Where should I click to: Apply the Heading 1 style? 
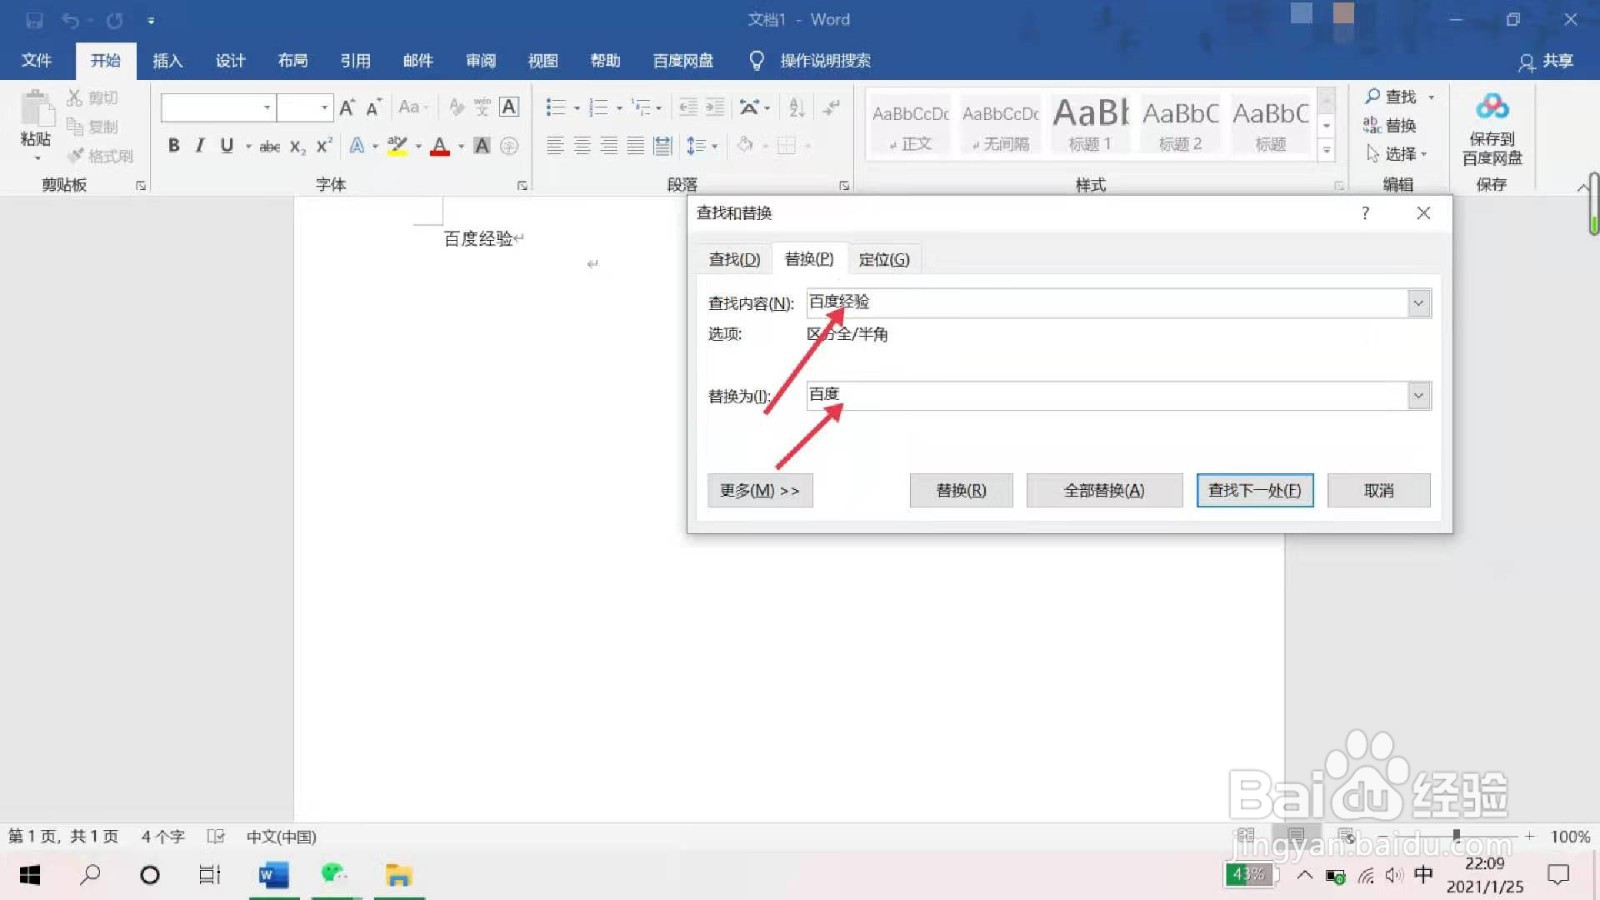point(1091,124)
